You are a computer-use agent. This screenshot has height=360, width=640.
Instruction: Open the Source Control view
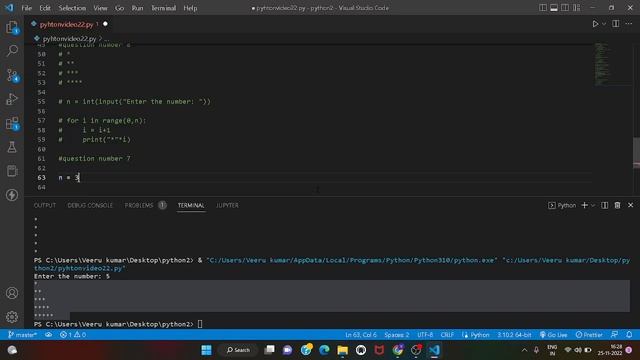click(12, 76)
